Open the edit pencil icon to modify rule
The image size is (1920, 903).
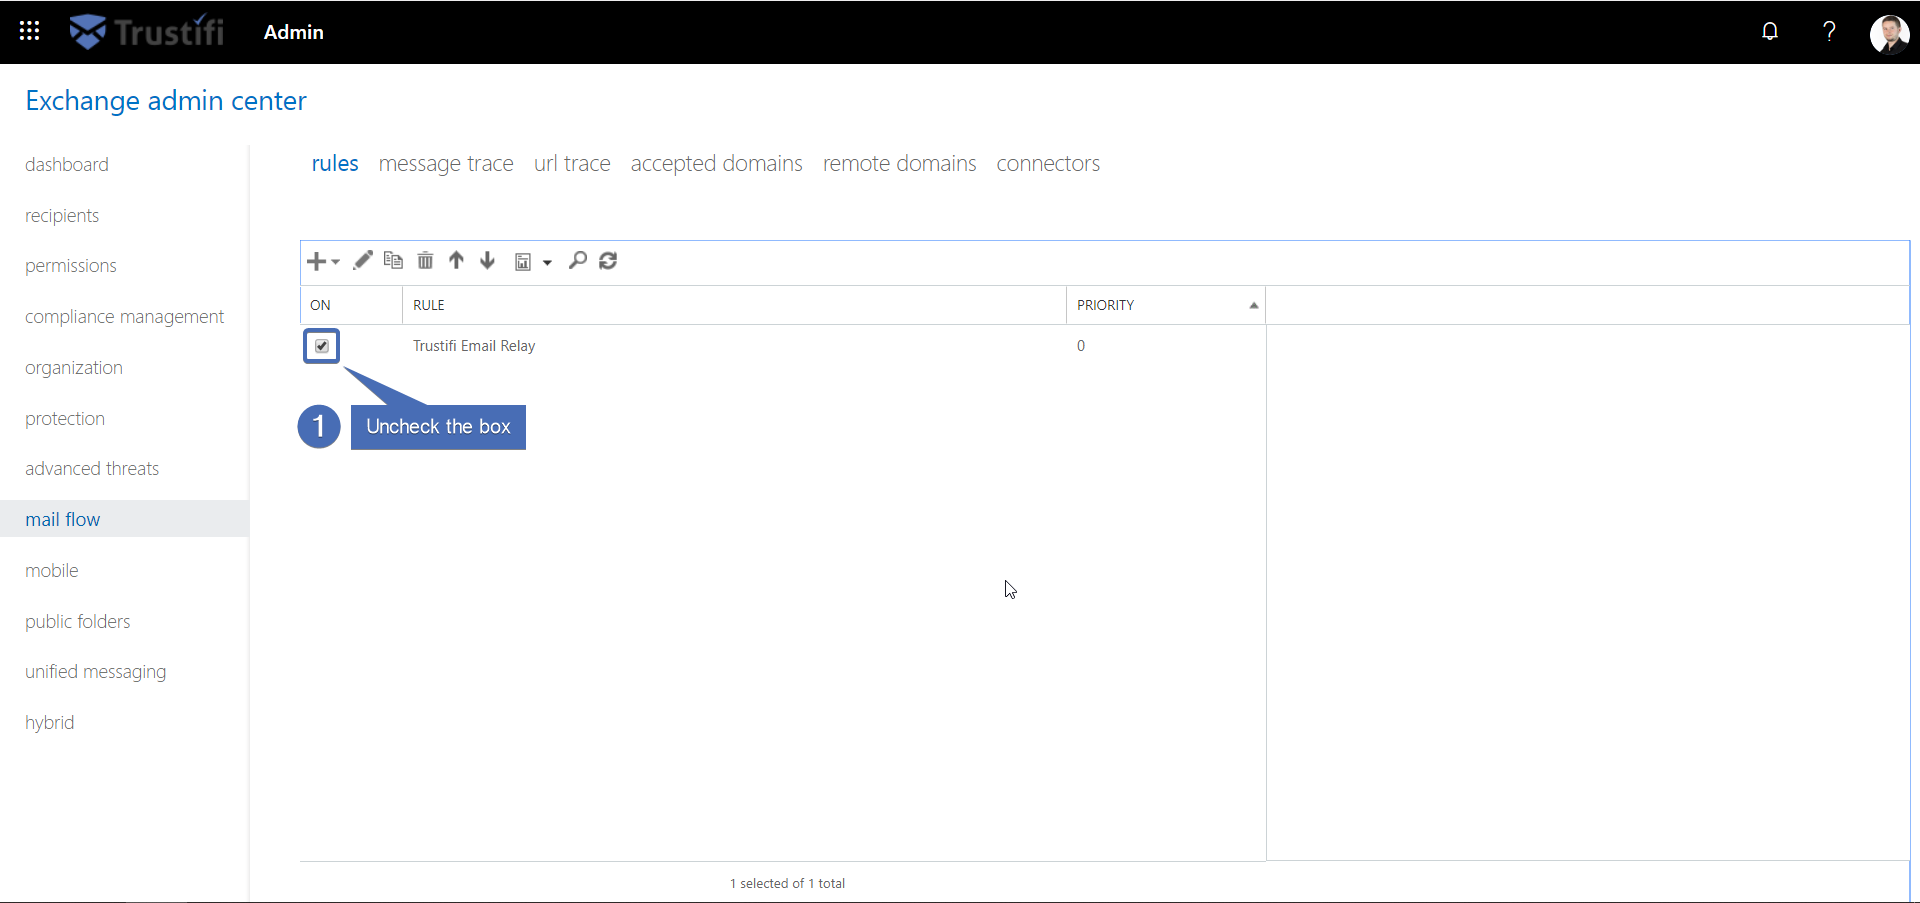[x=362, y=261]
